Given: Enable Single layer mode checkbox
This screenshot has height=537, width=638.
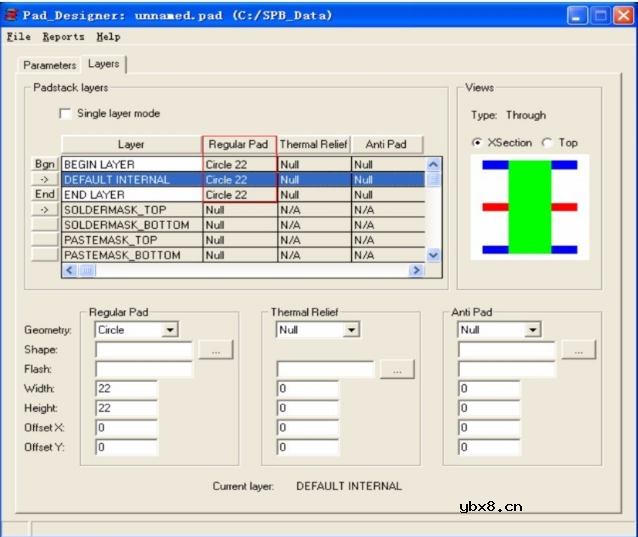Looking at the screenshot, I should pos(66,114).
